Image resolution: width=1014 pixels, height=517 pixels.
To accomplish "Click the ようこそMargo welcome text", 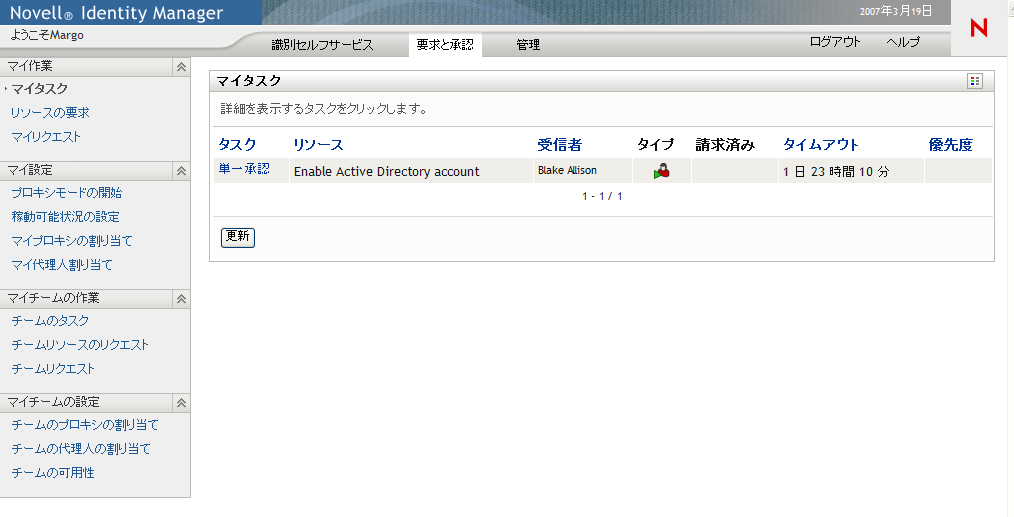I will [x=47, y=35].
